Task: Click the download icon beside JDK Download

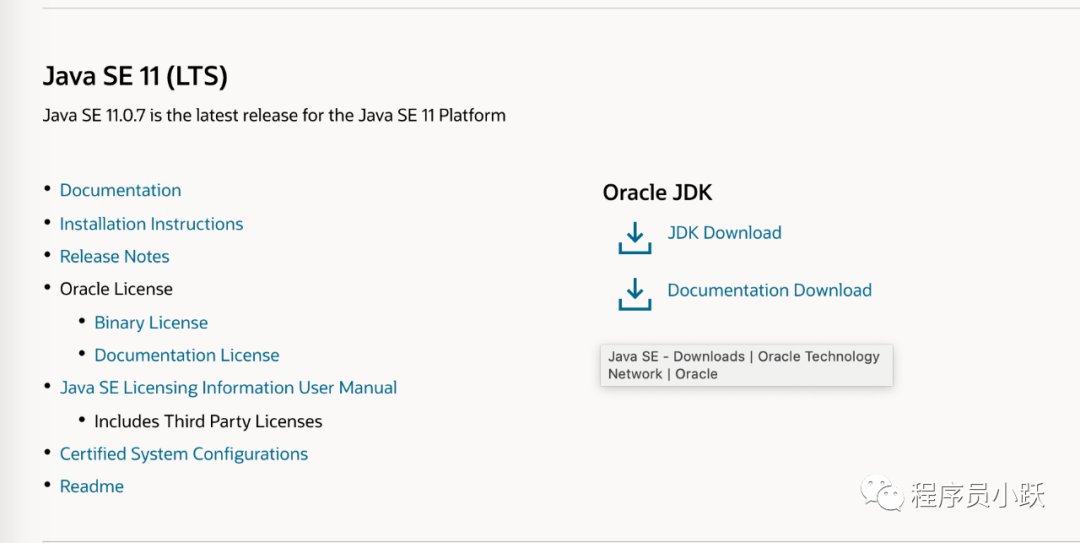Action: pos(634,237)
